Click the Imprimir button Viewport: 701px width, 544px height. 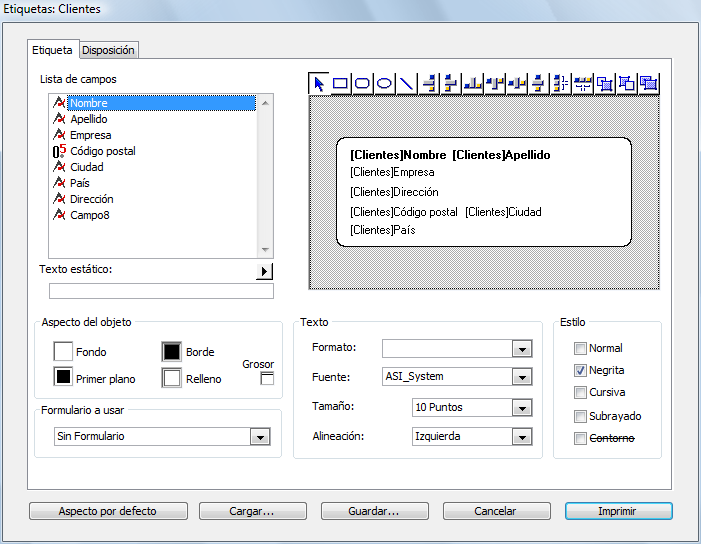(x=618, y=511)
